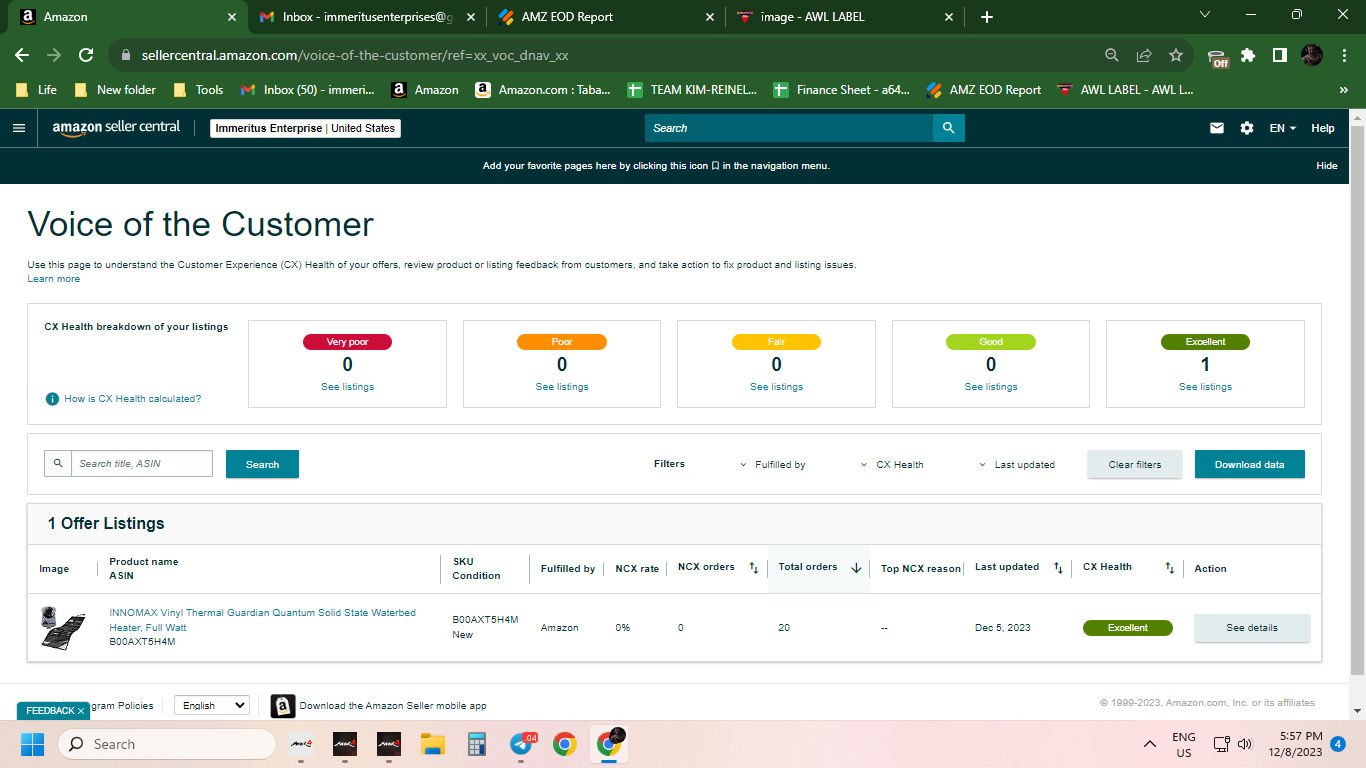Click the Download data button
Screen dimensions: 1366x768
click(1250, 464)
